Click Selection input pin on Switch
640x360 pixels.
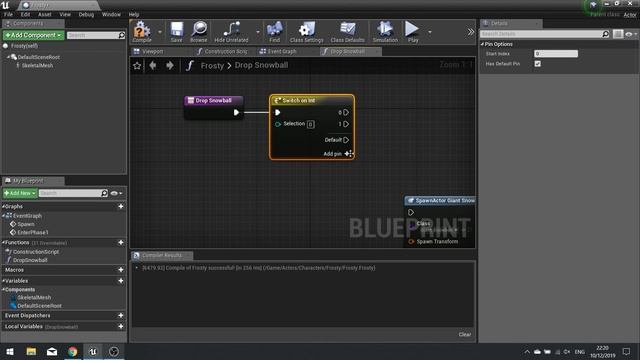[278, 124]
